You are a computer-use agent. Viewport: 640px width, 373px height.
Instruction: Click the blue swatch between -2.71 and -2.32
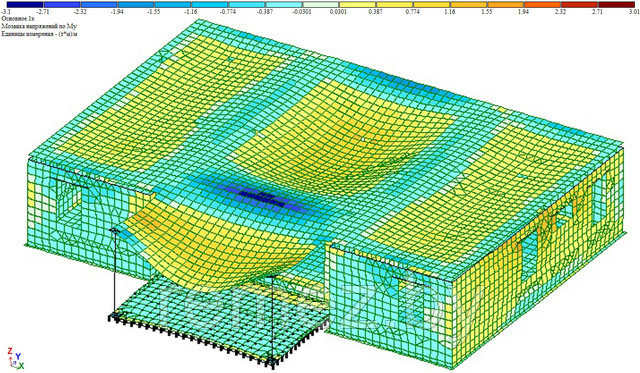61,4
